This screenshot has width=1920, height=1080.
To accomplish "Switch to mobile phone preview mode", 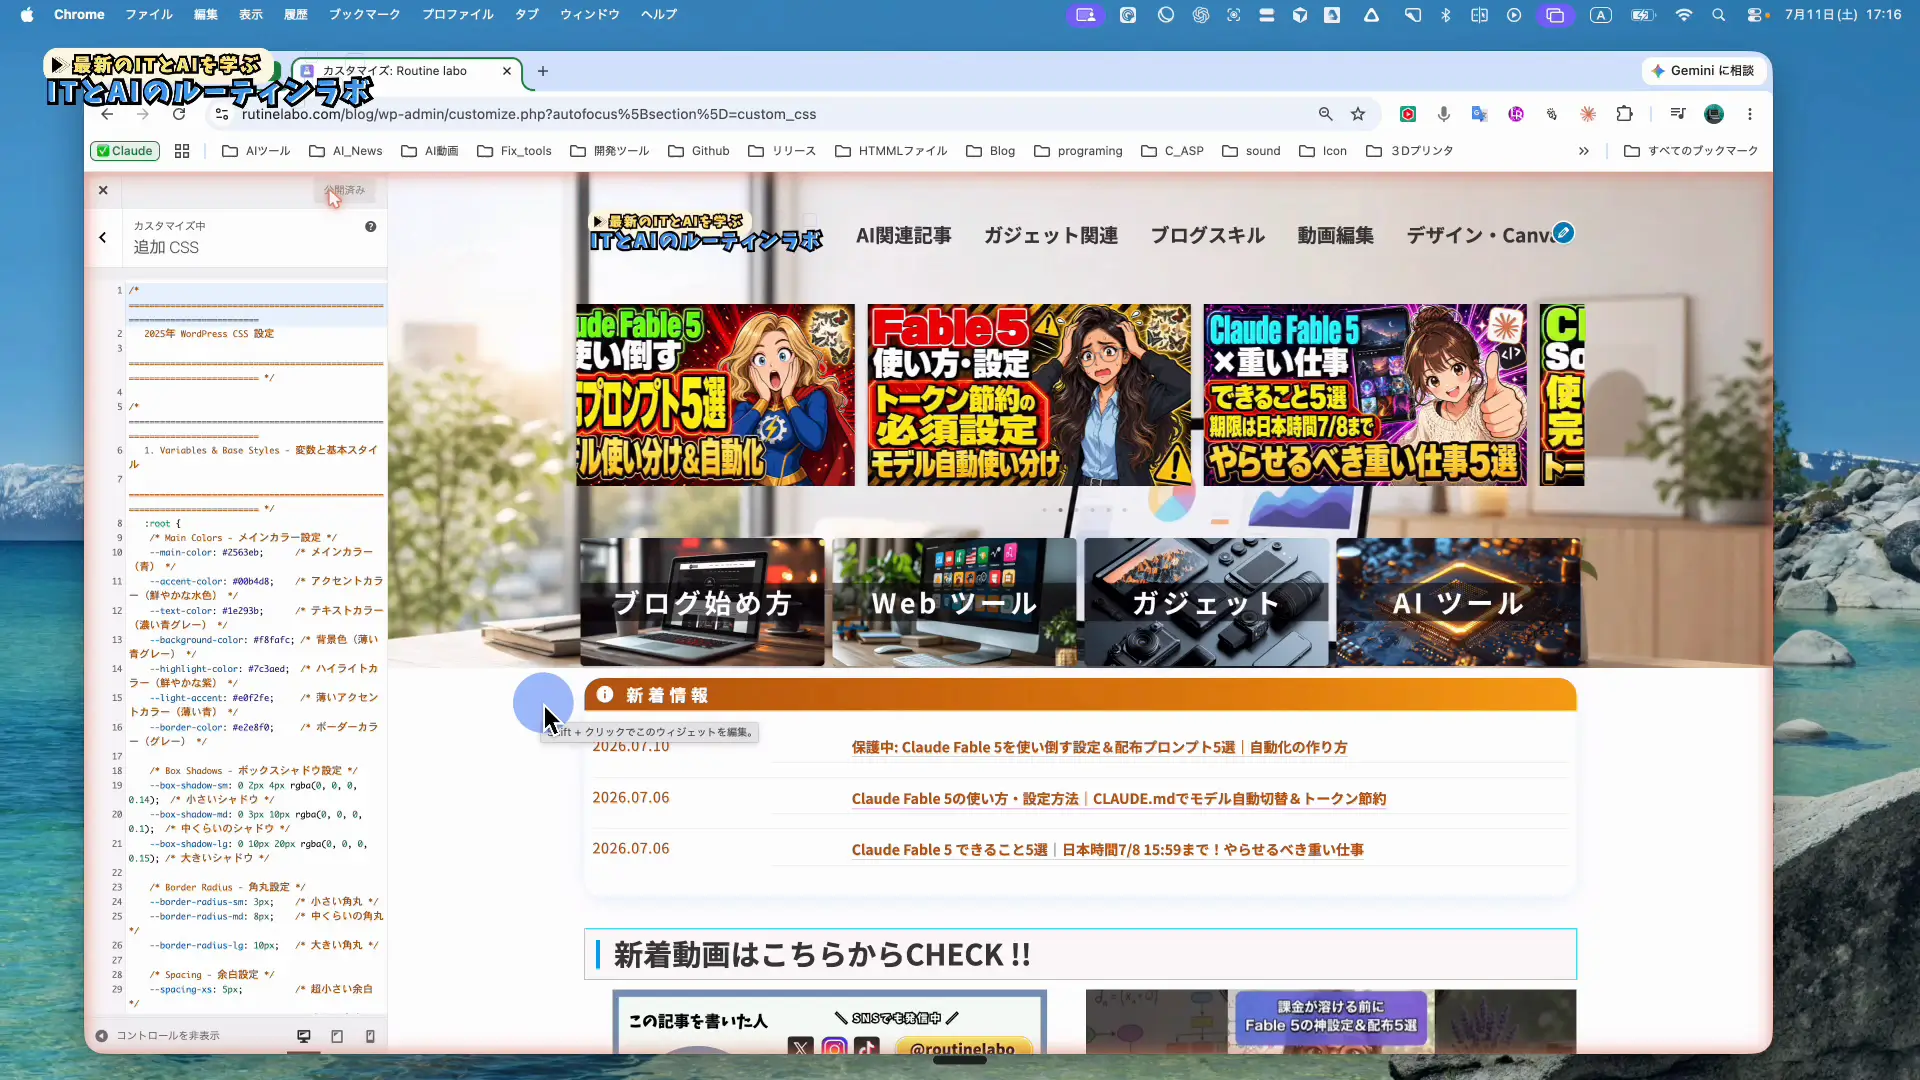I will pos(370,1037).
